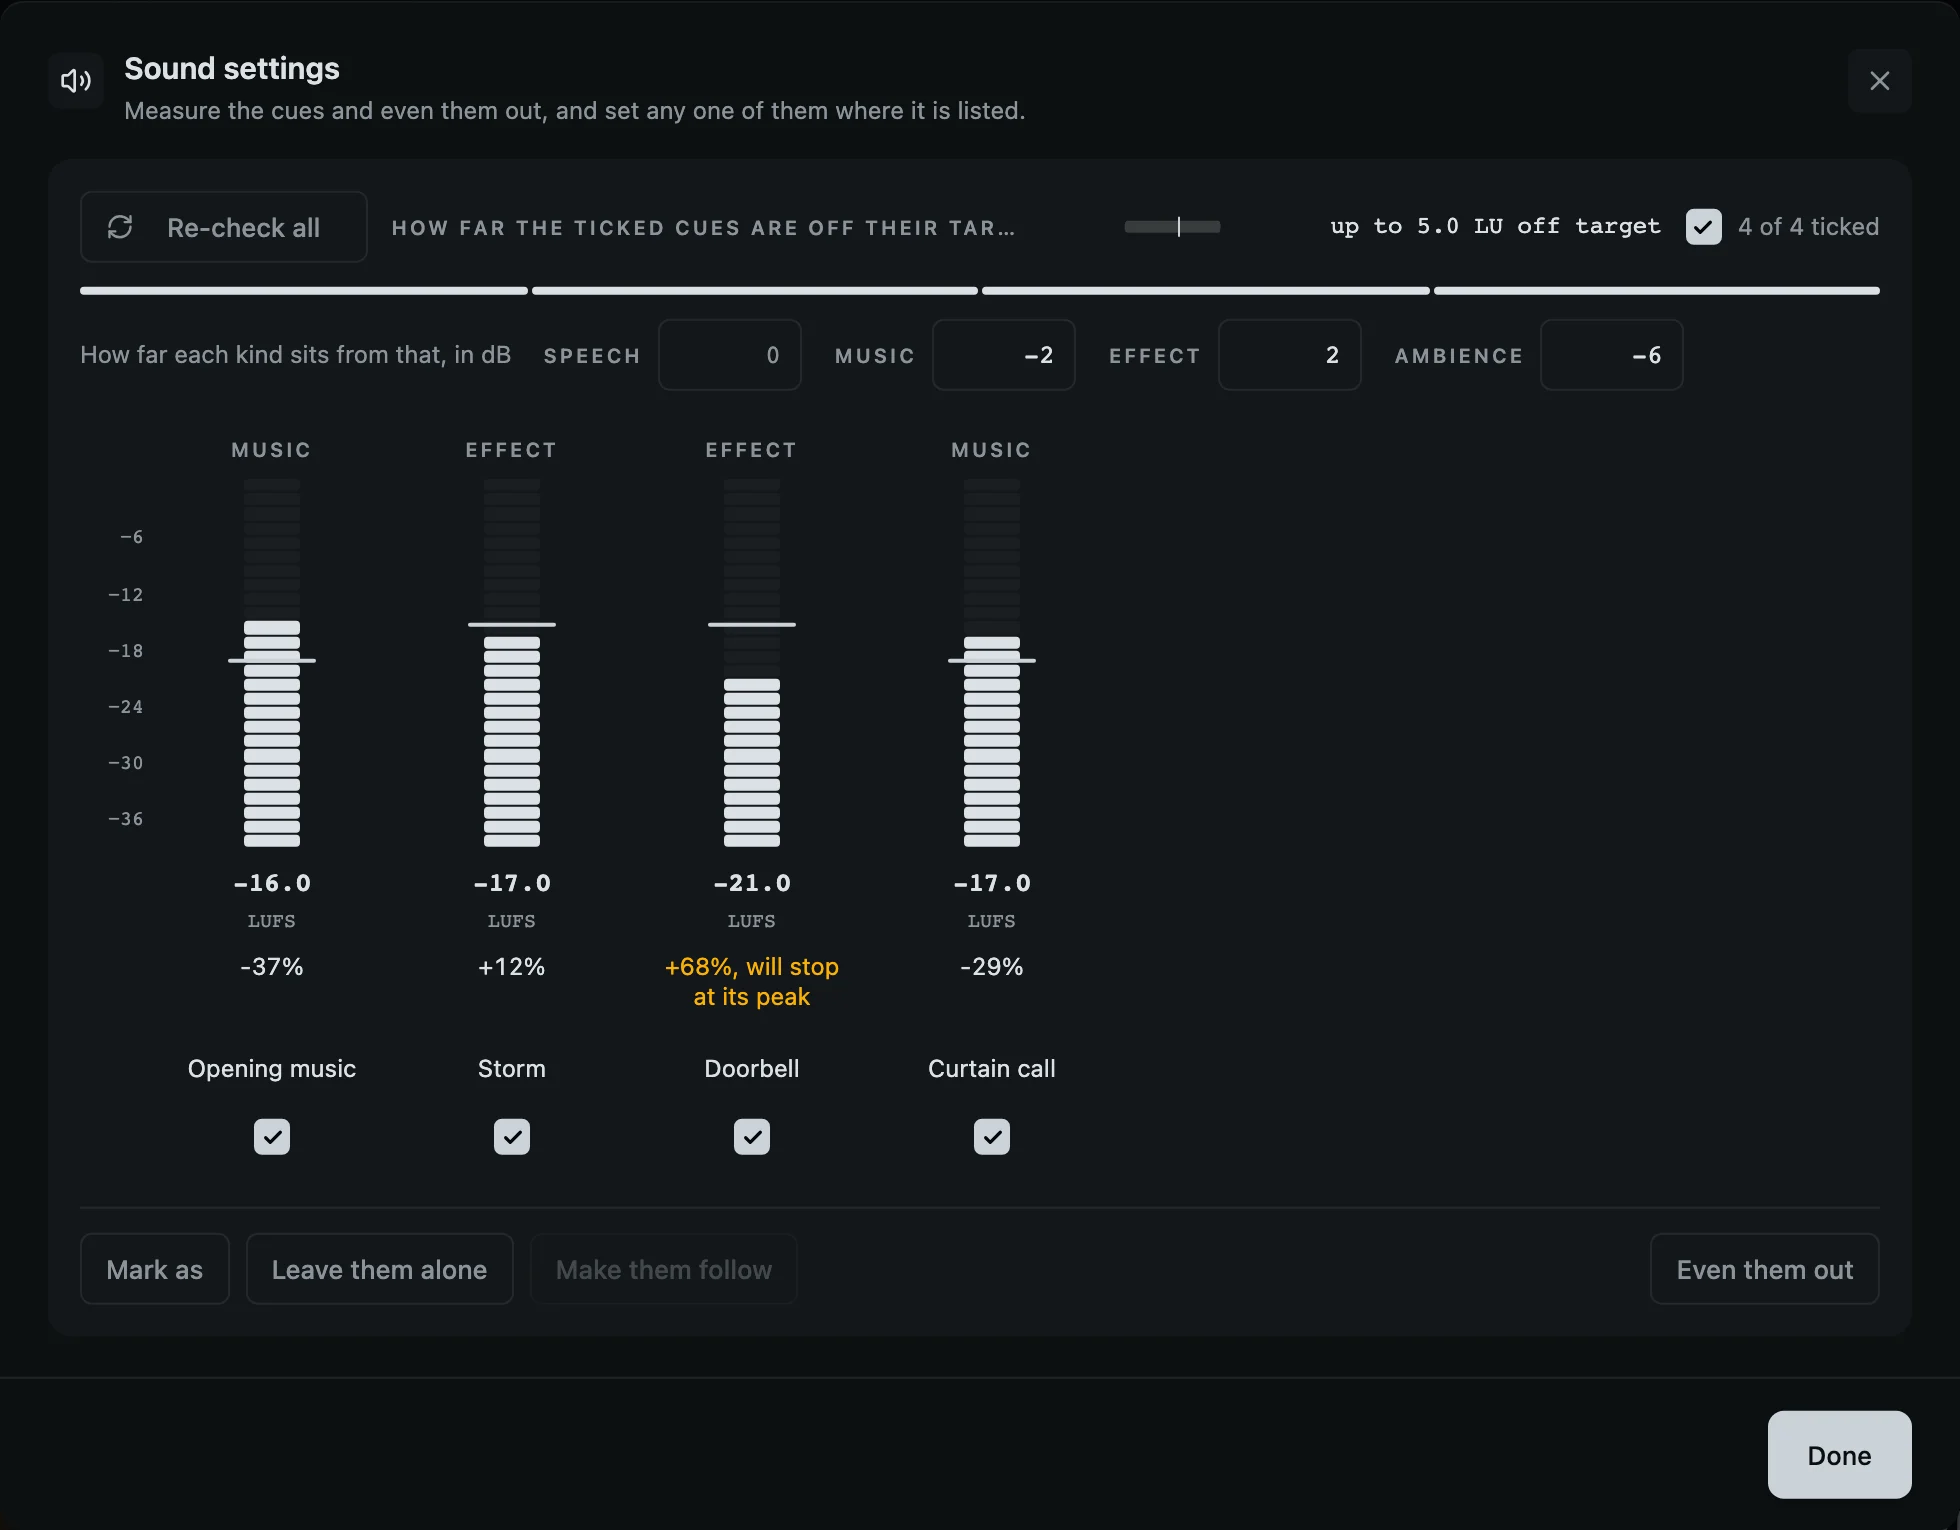Toggle the 4 of 4 ticked checkbox
This screenshot has height=1530, width=1960.
click(x=1703, y=227)
